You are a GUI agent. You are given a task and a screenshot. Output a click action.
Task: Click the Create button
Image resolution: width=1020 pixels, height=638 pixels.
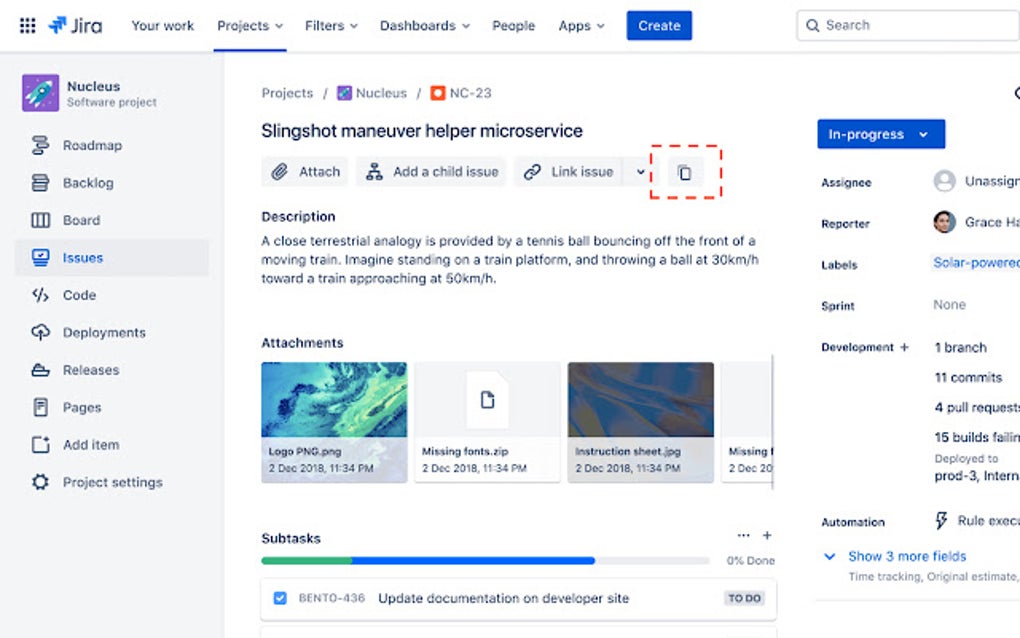pyautogui.click(x=658, y=25)
